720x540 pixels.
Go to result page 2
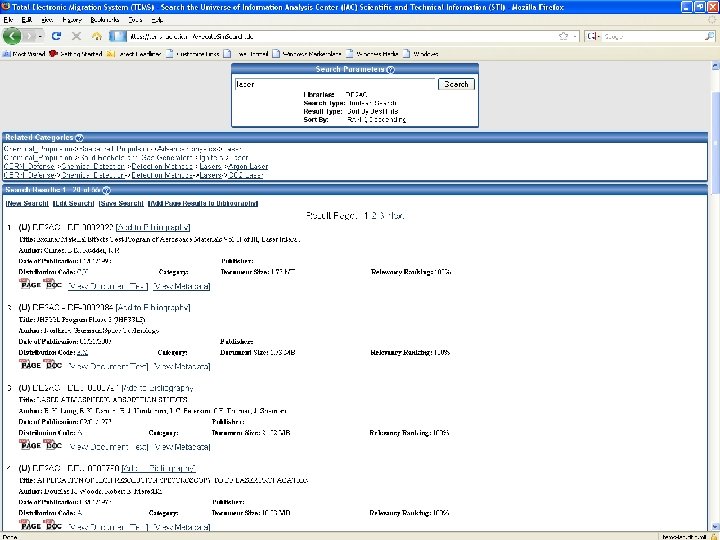[x=373, y=215]
